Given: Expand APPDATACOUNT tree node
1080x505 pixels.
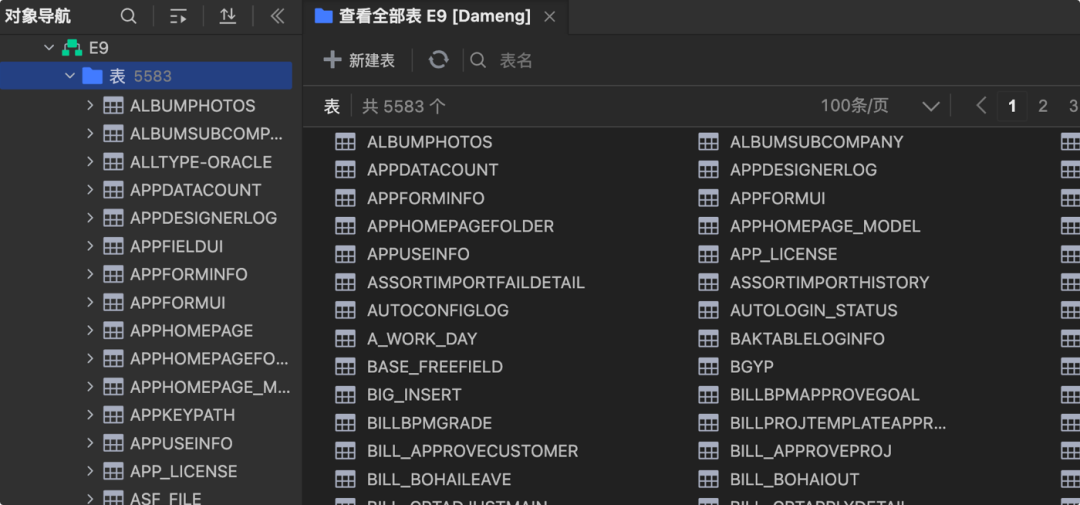Looking at the screenshot, I should click(x=90, y=189).
